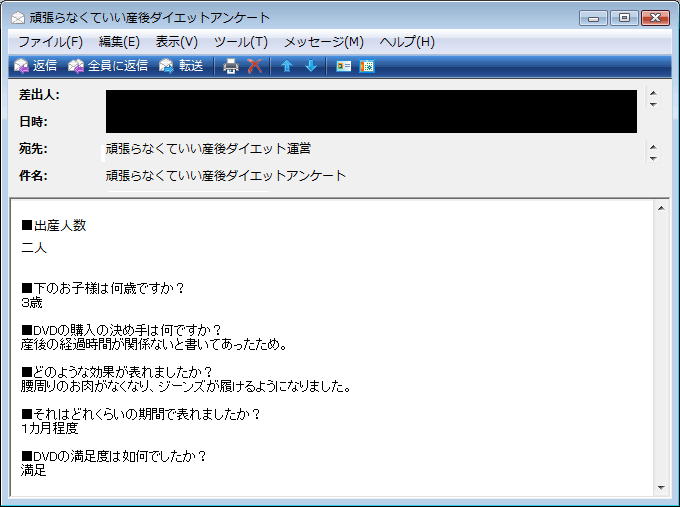Open the ツール(T) menu

(241, 42)
